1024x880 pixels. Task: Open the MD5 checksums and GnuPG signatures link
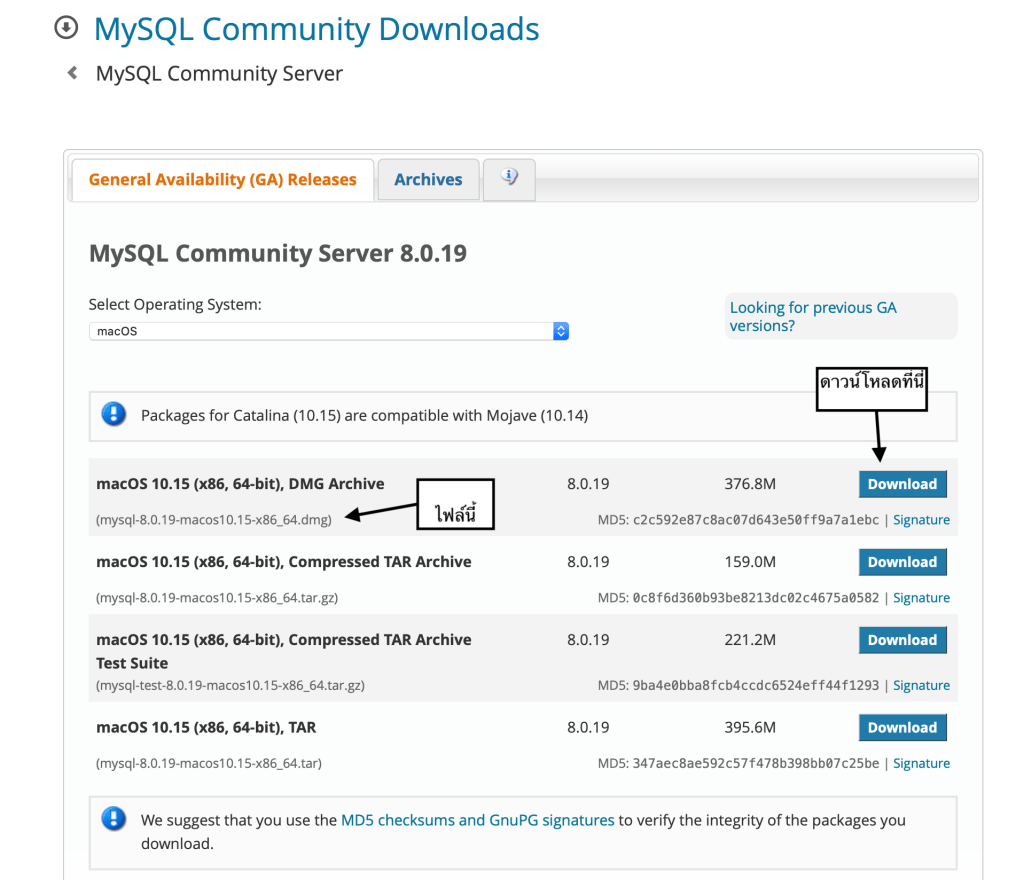(477, 820)
